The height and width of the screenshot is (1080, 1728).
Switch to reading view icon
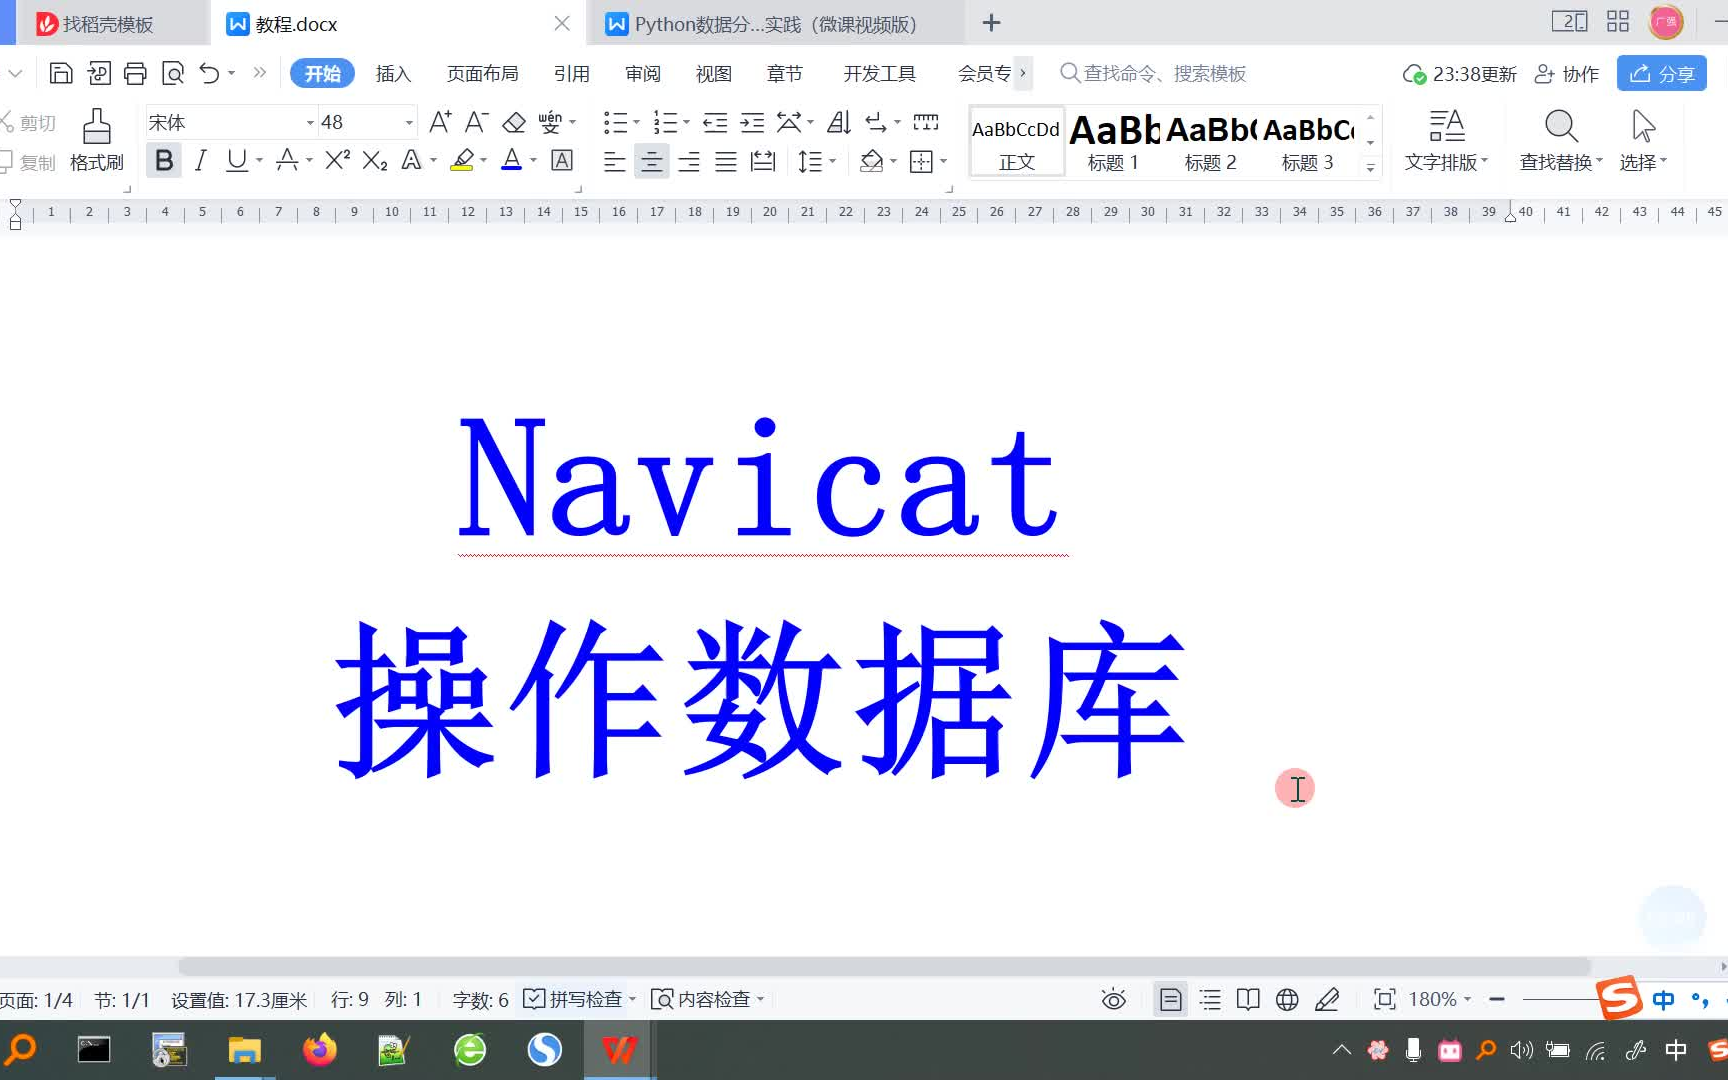tap(1248, 999)
